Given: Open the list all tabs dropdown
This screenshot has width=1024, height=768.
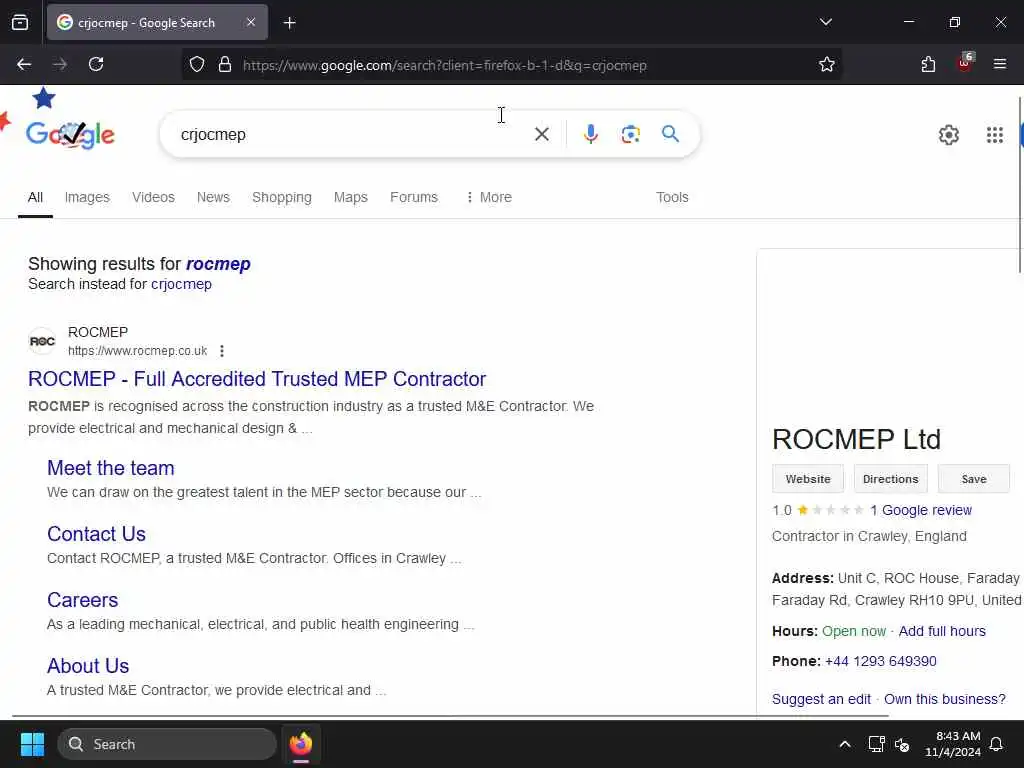Looking at the screenshot, I should click(825, 22).
